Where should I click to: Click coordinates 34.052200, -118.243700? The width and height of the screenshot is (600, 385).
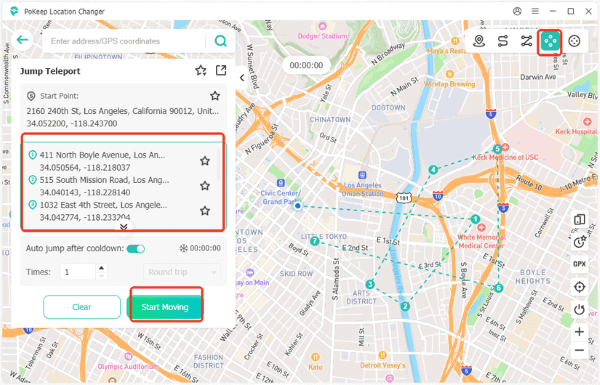click(72, 124)
